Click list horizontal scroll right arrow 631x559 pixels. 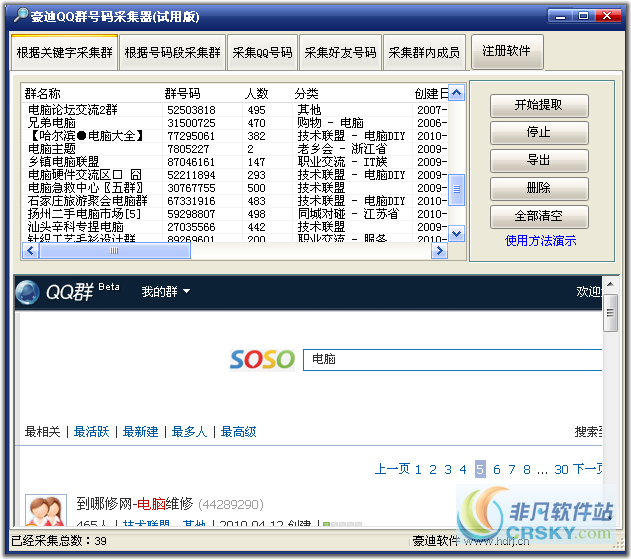coord(439,251)
